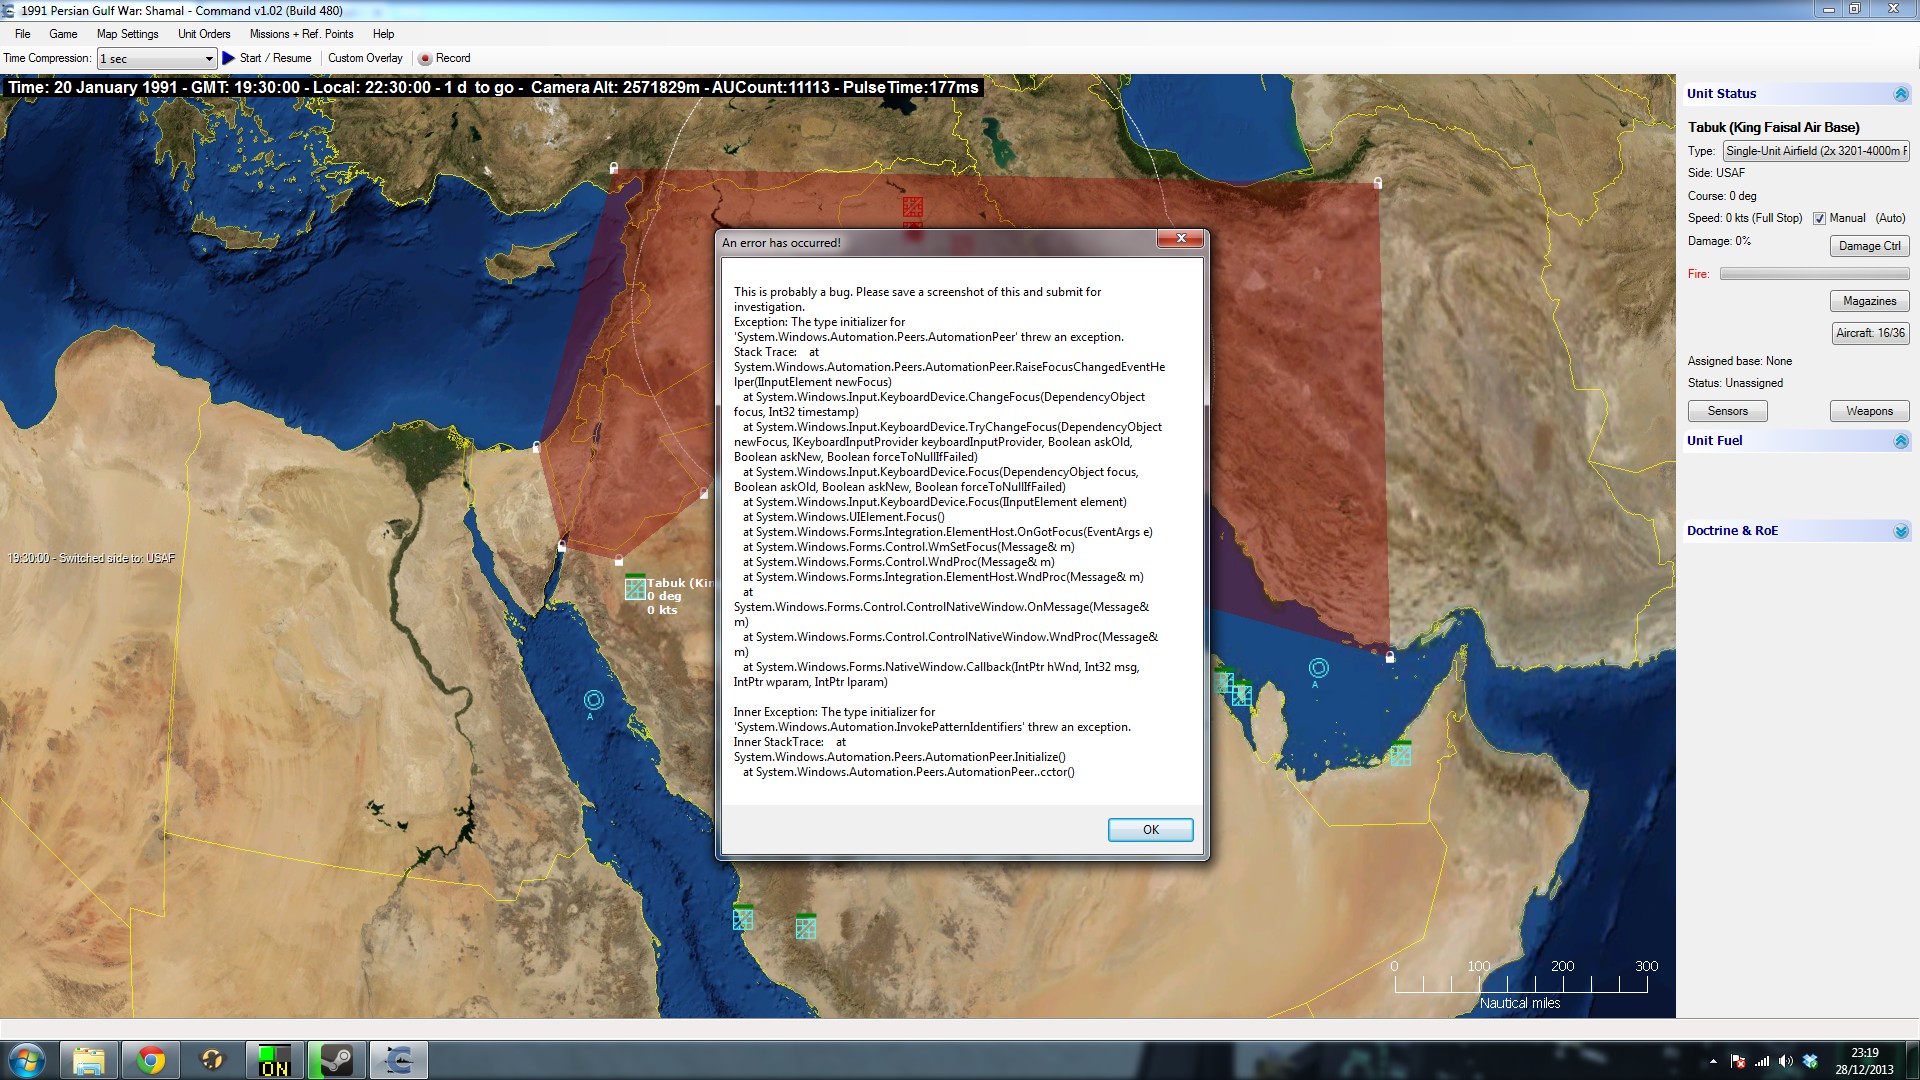
Task: Click the 'Status: Unassigned' text
Action: 1735,383
